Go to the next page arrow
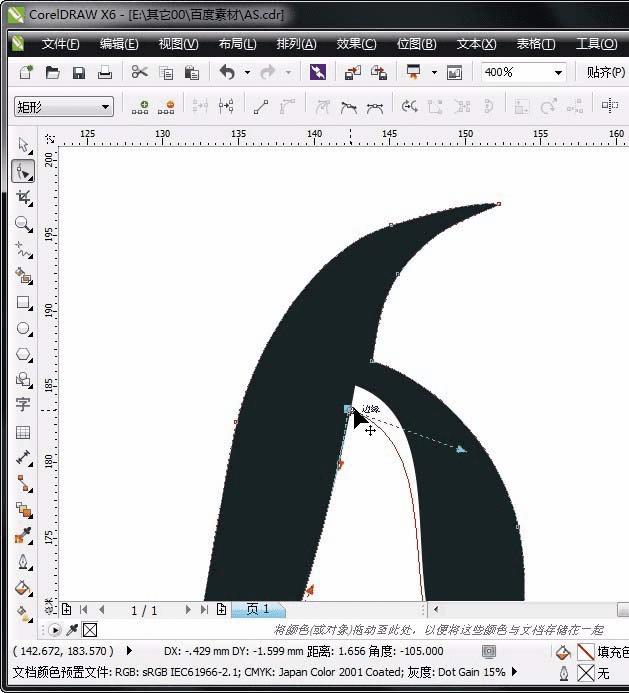Image resolution: width=629 pixels, height=693 pixels. coord(187,609)
